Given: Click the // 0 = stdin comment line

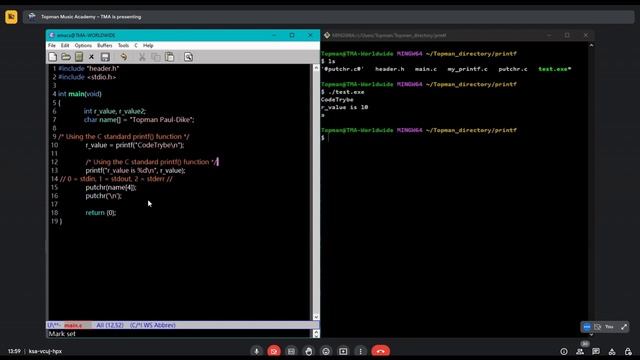Looking at the screenshot, I should [116, 179].
